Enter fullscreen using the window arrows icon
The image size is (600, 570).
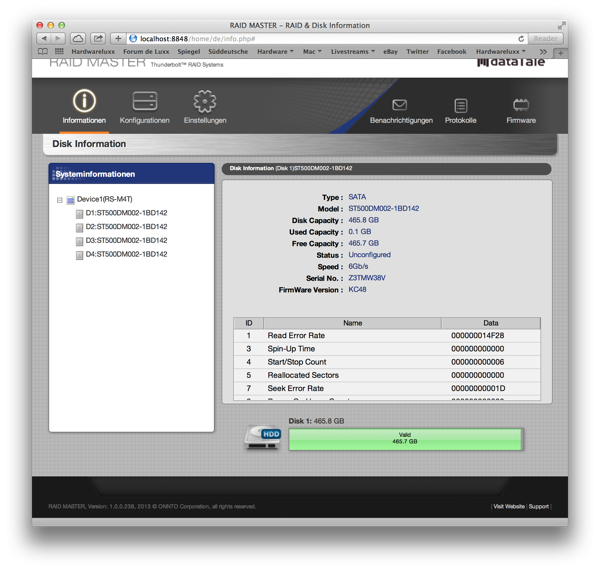(561, 26)
